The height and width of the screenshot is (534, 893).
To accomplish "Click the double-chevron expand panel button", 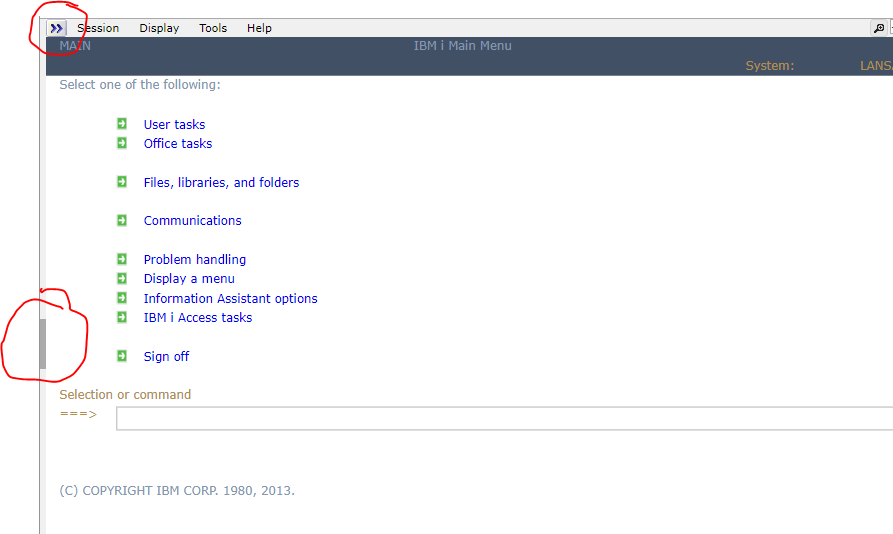I will (x=56, y=28).
